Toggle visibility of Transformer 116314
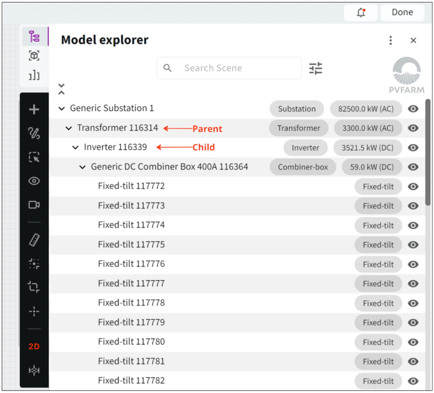The height and width of the screenshot is (393, 434). [x=413, y=128]
